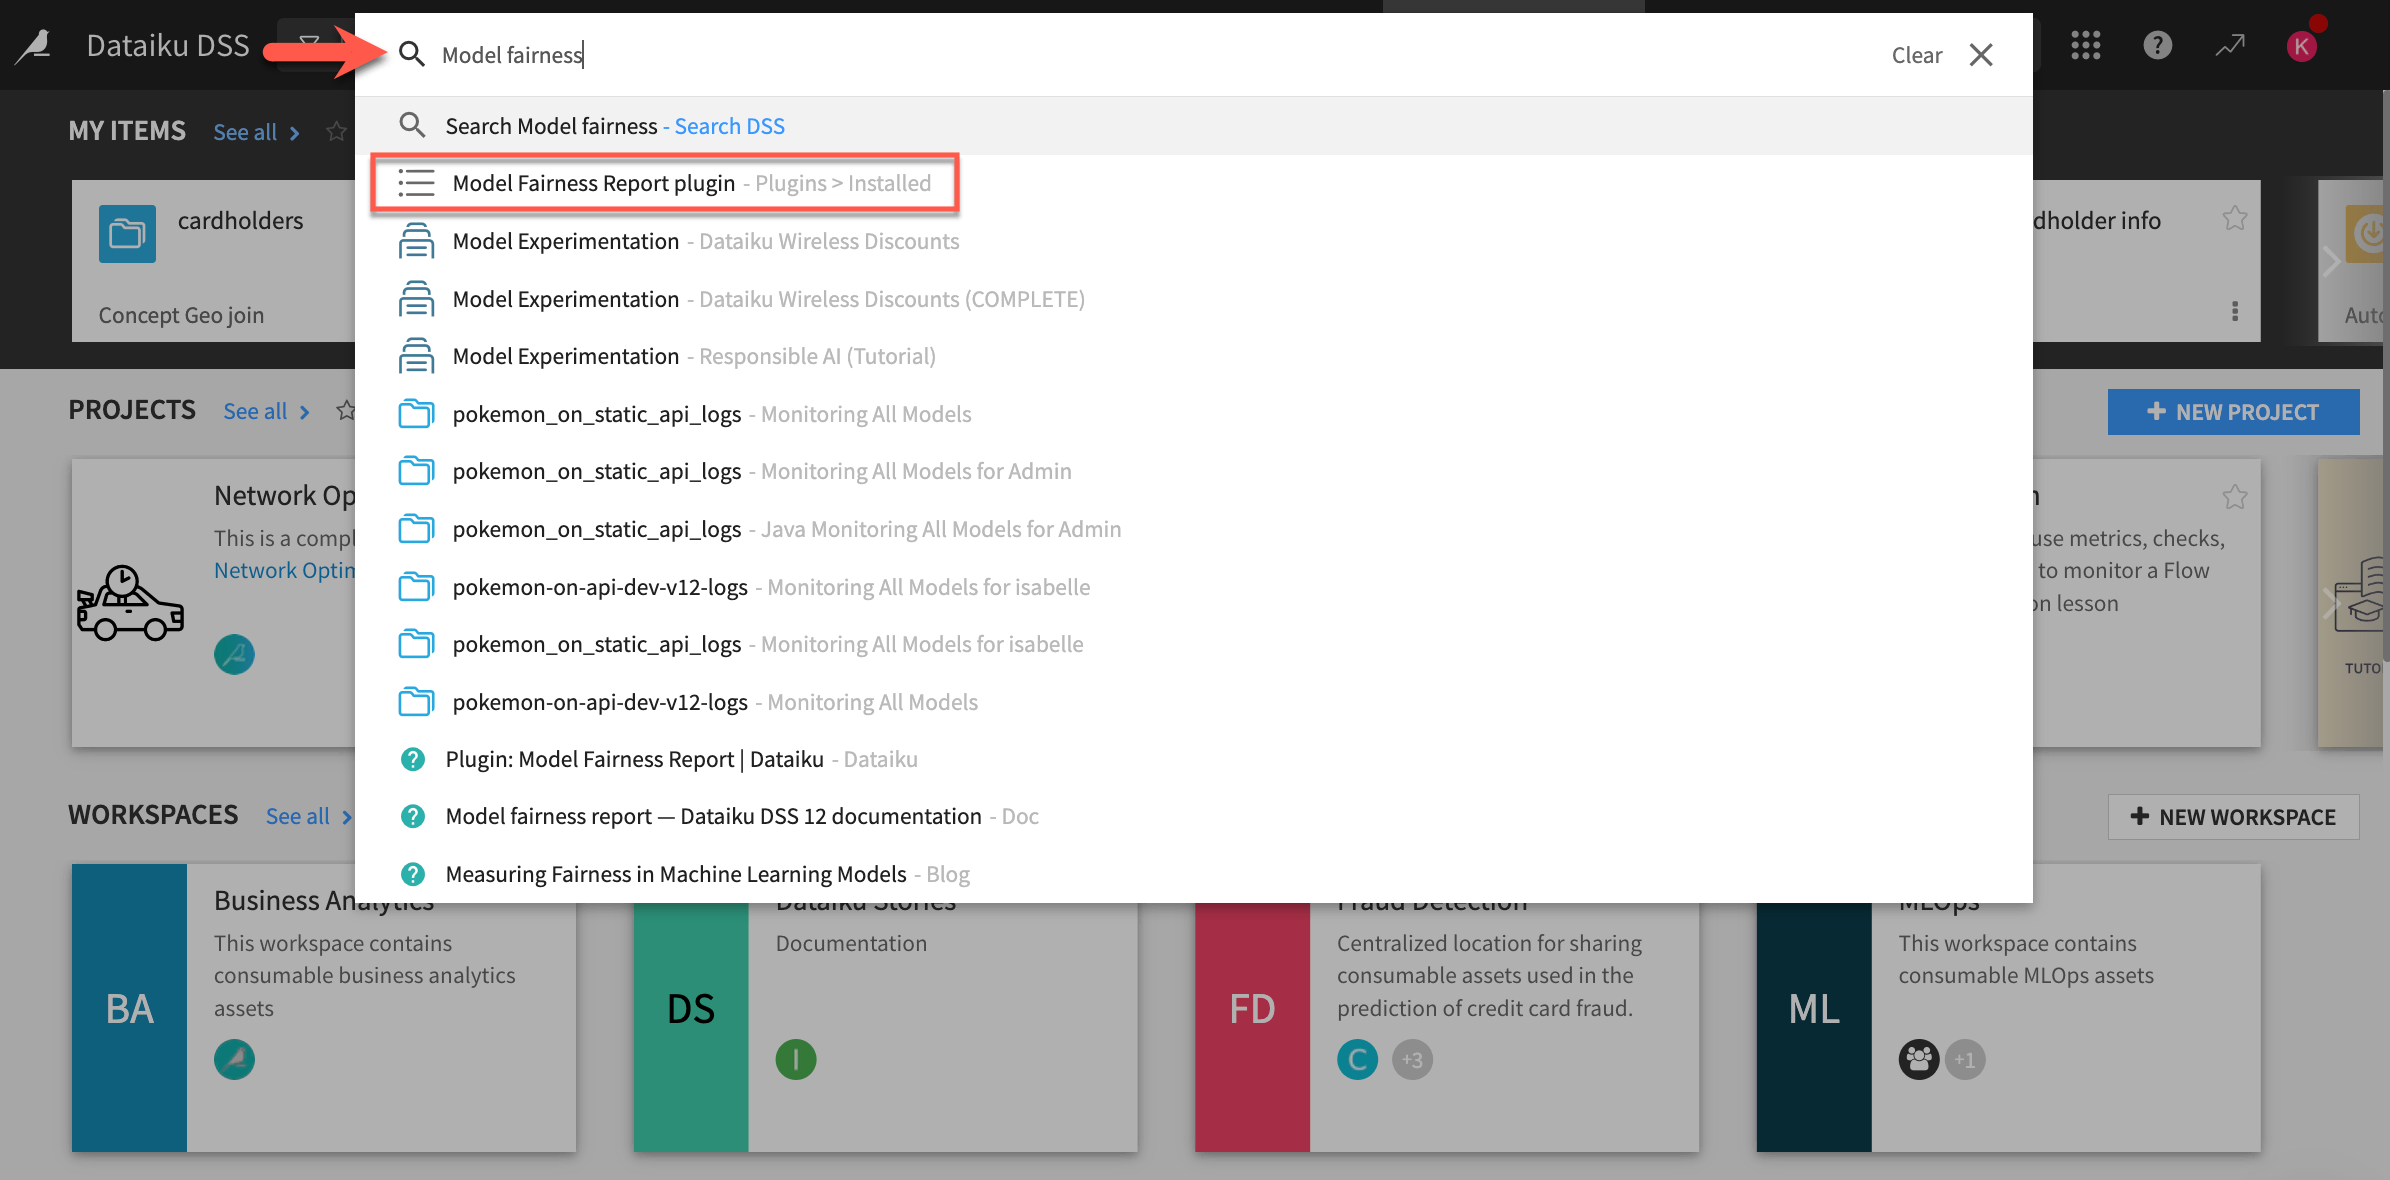The width and height of the screenshot is (2390, 1180).
Task: Click the Clear link in the search bar
Action: (x=1916, y=55)
